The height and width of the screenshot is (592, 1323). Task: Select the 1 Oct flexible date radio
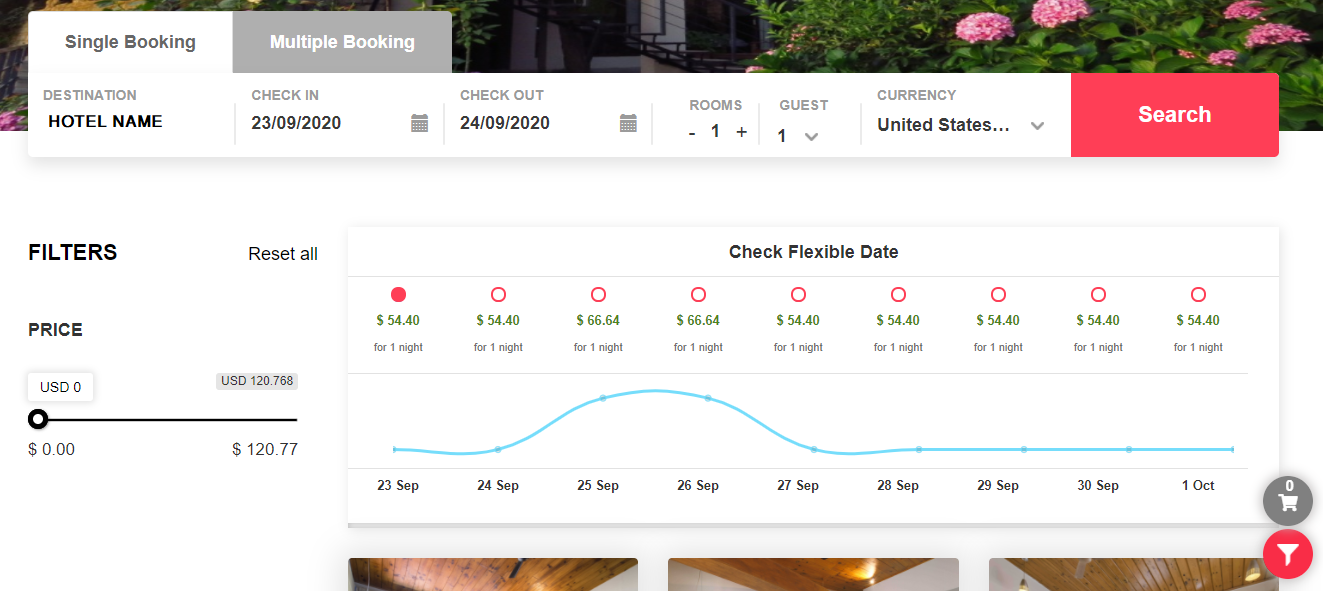tap(1198, 294)
